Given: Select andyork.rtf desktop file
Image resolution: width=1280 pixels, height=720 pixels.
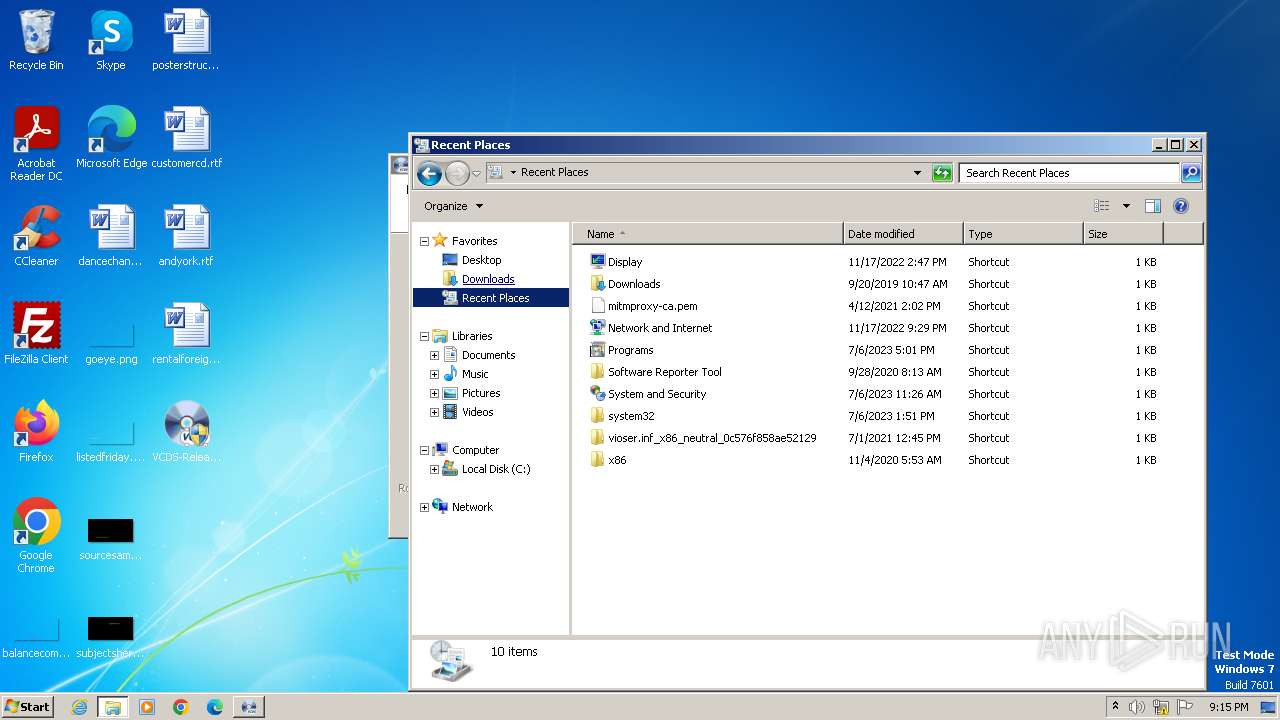Looking at the screenshot, I should (x=186, y=236).
